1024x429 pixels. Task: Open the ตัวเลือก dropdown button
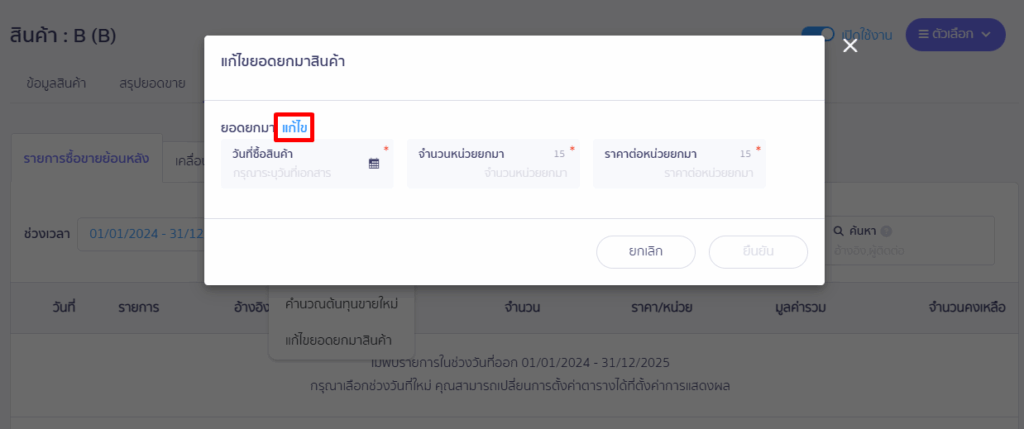click(x=955, y=35)
